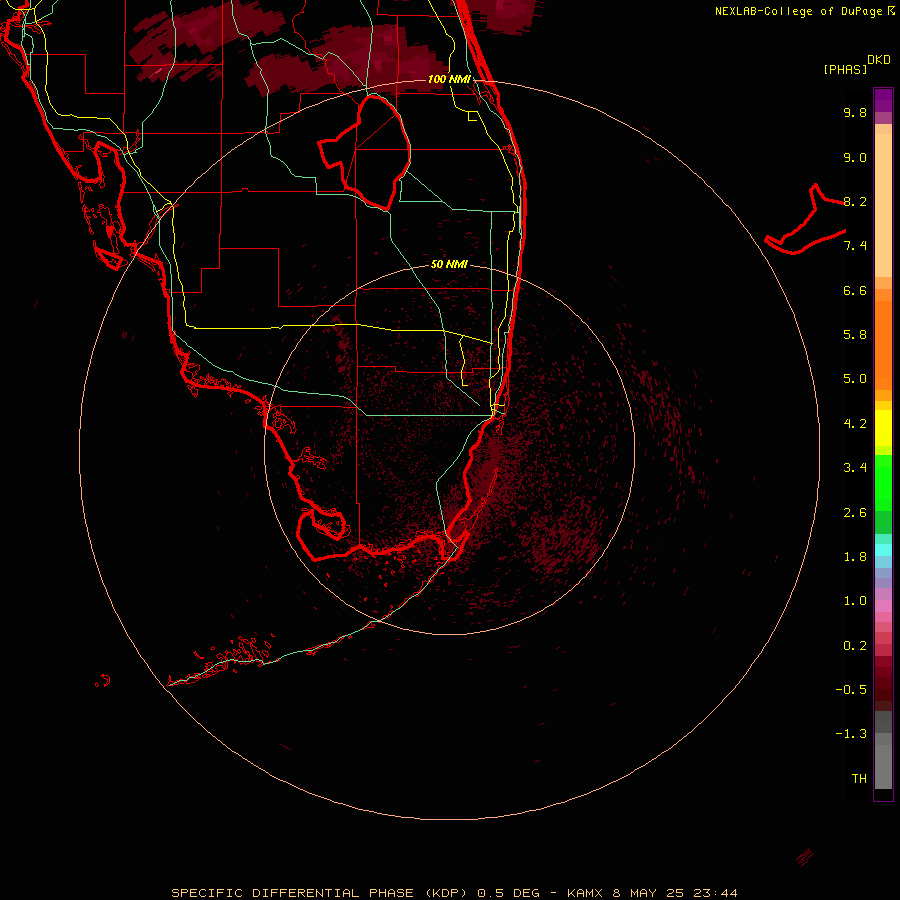Click the 8.2 color scale value
Viewport: 900px width, 900px height.
pyautogui.click(x=855, y=201)
